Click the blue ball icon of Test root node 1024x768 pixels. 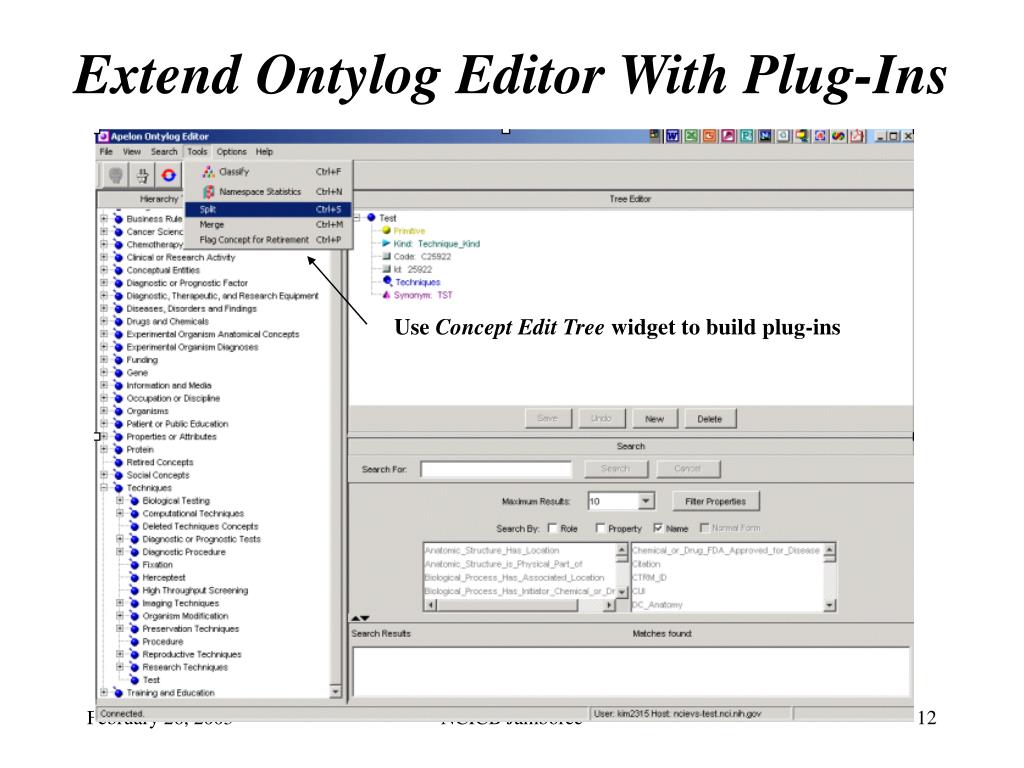[371, 217]
